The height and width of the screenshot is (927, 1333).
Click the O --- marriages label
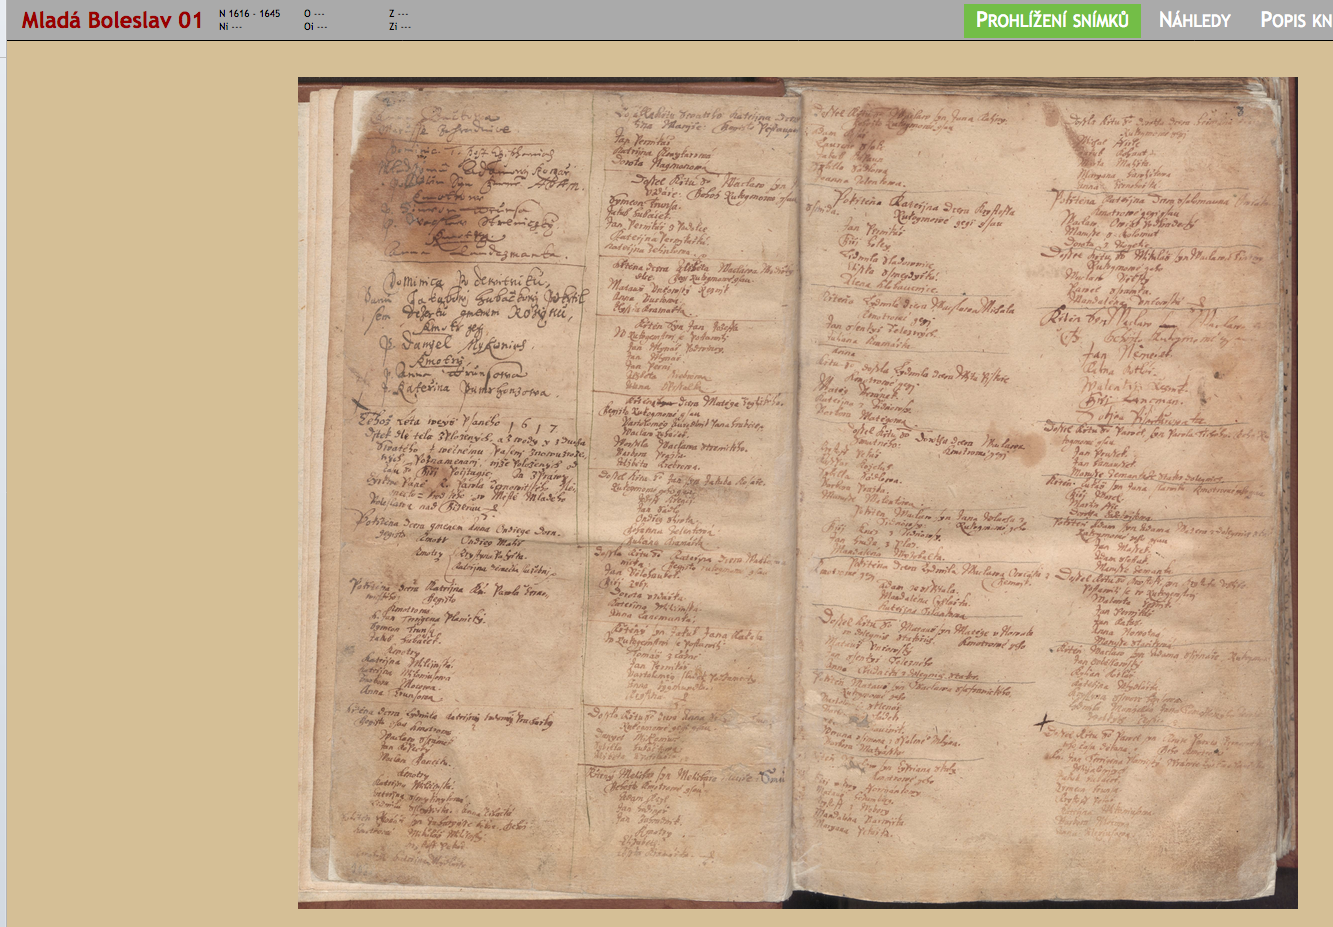tap(314, 14)
